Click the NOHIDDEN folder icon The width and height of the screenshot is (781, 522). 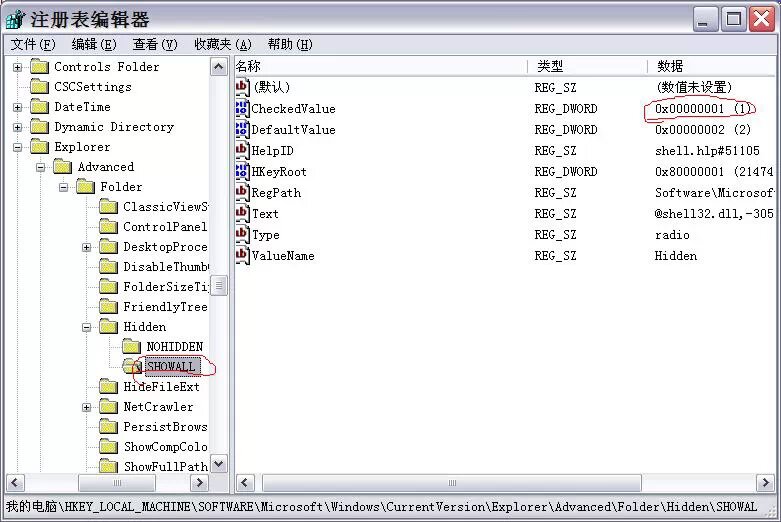pos(131,346)
